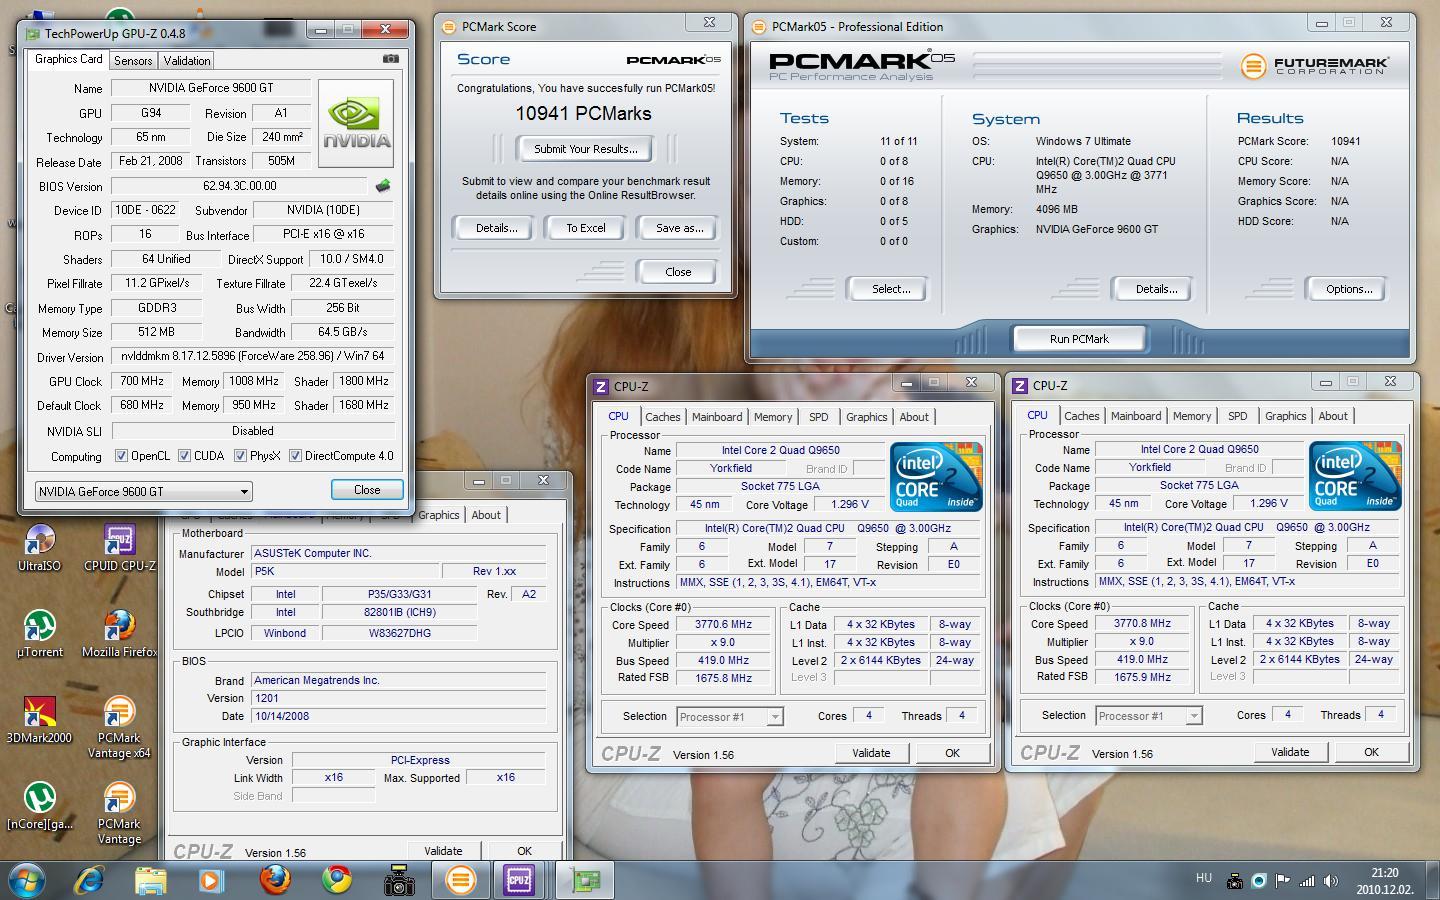This screenshot has width=1440, height=900.
Task: Click the camera app taskbar icon
Action: pyautogui.click(x=399, y=880)
